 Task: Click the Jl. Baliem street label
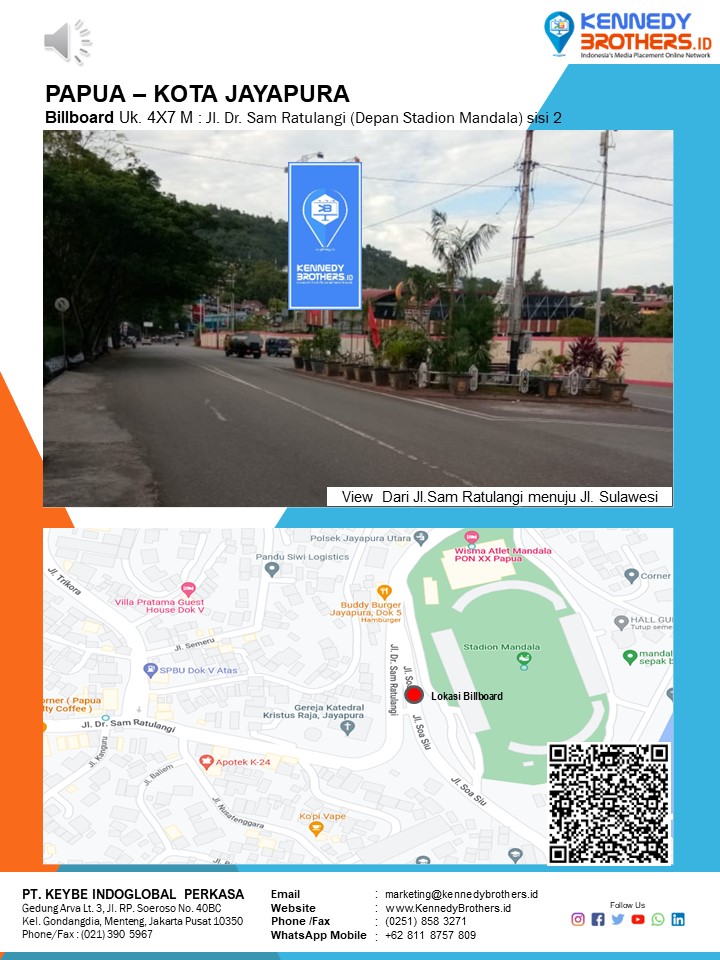pyautogui.click(x=158, y=774)
